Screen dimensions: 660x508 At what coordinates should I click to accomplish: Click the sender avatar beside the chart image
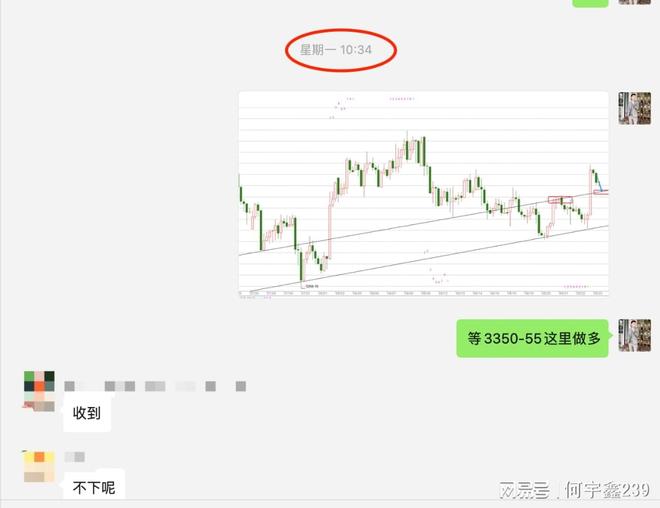pyautogui.click(x=634, y=108)
